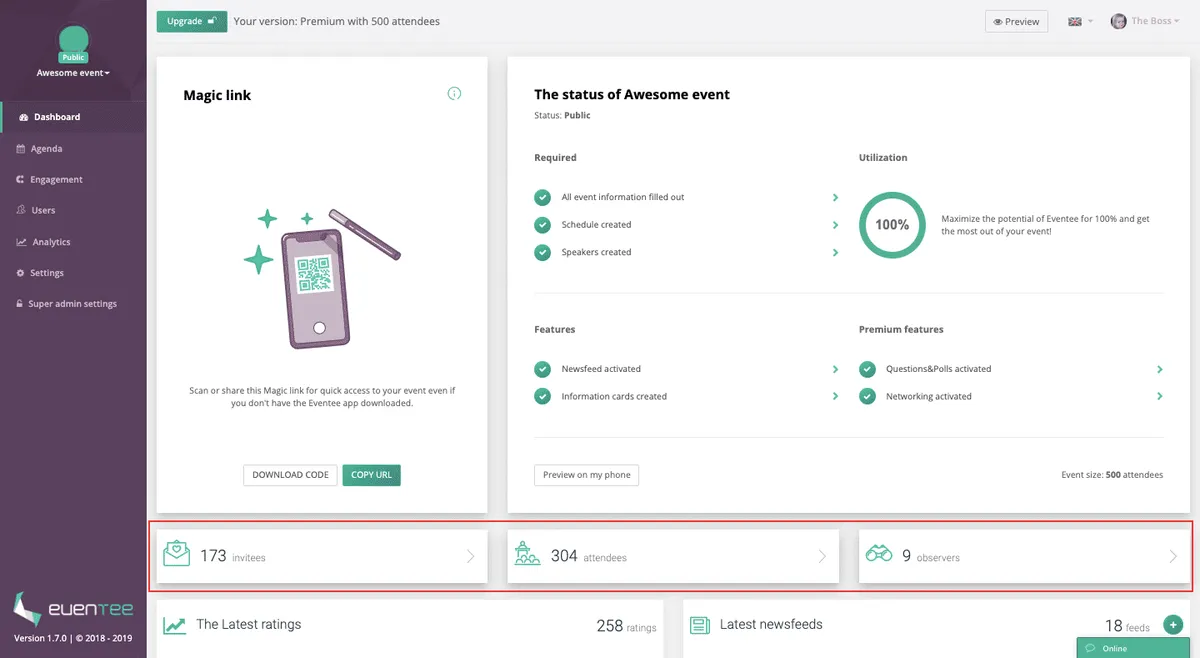Click the invitees envelope icon

[177, 555]
